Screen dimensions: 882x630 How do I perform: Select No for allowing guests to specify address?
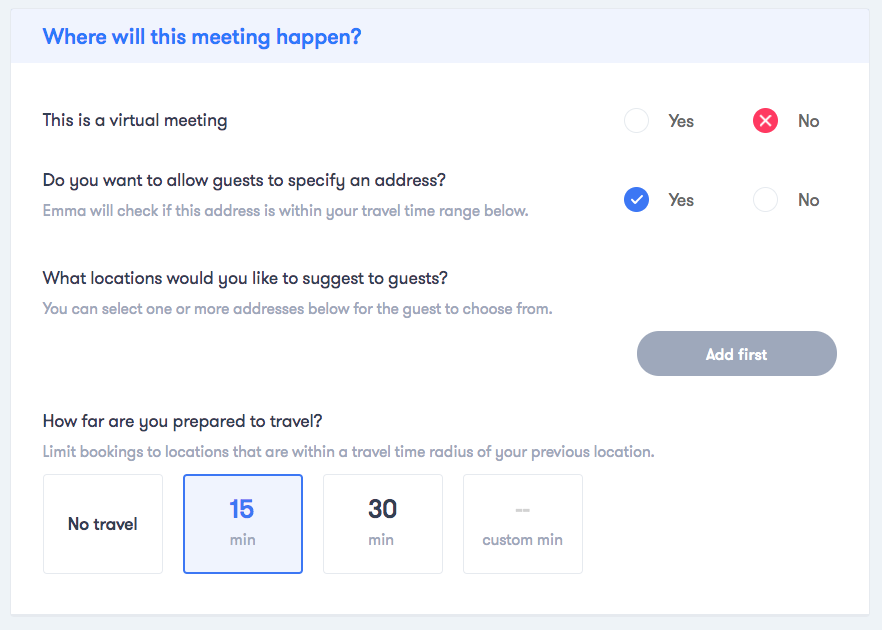click(765, 200)
